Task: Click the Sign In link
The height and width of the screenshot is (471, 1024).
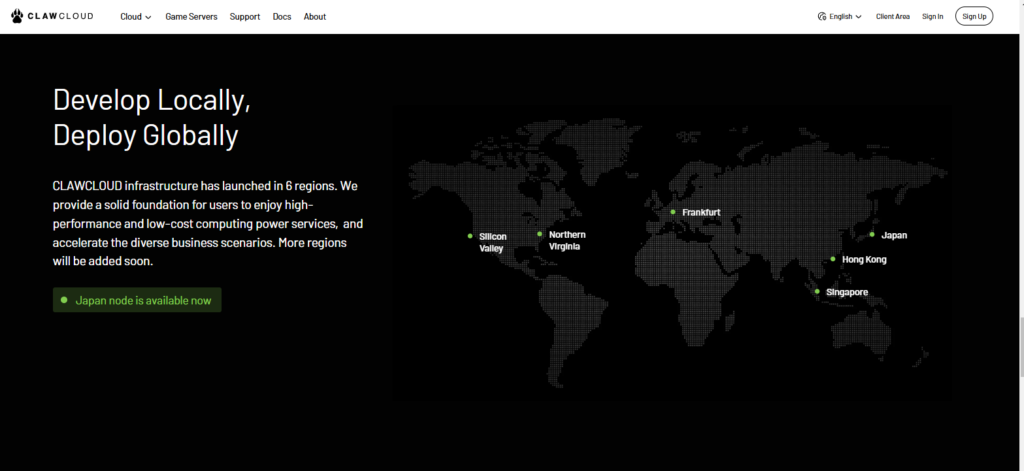Action: tap(933, 16)
